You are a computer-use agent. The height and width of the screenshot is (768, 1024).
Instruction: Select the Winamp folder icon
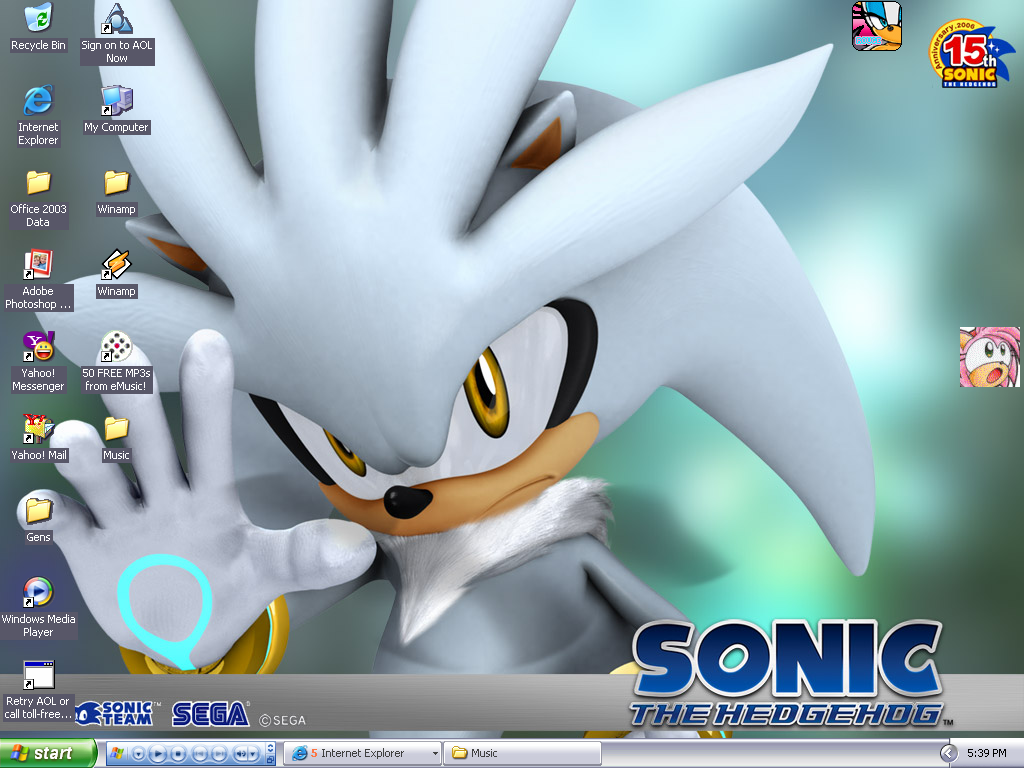tap(117, 191)
